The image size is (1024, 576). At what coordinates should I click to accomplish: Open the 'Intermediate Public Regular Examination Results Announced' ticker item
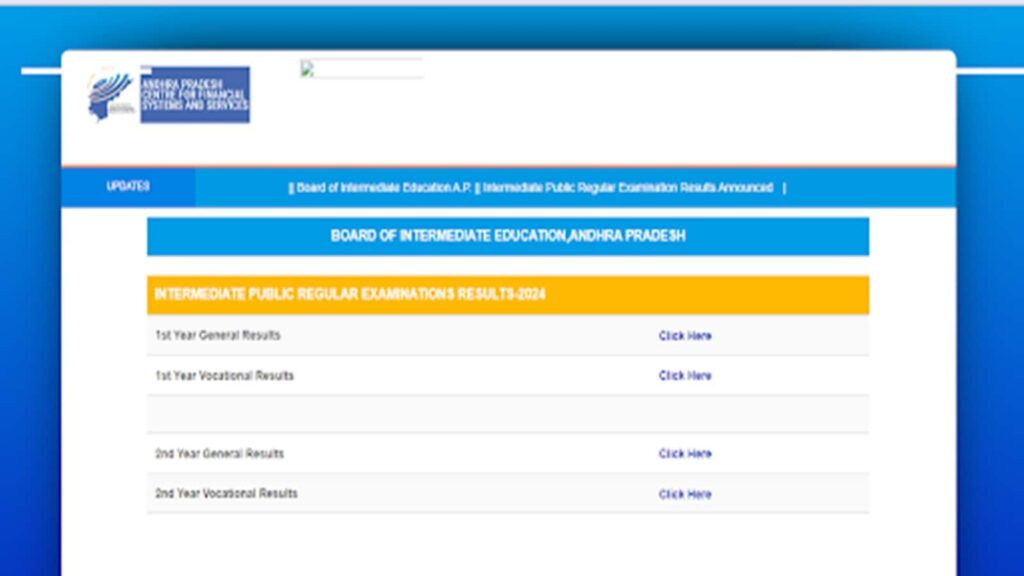click(628, 188)
